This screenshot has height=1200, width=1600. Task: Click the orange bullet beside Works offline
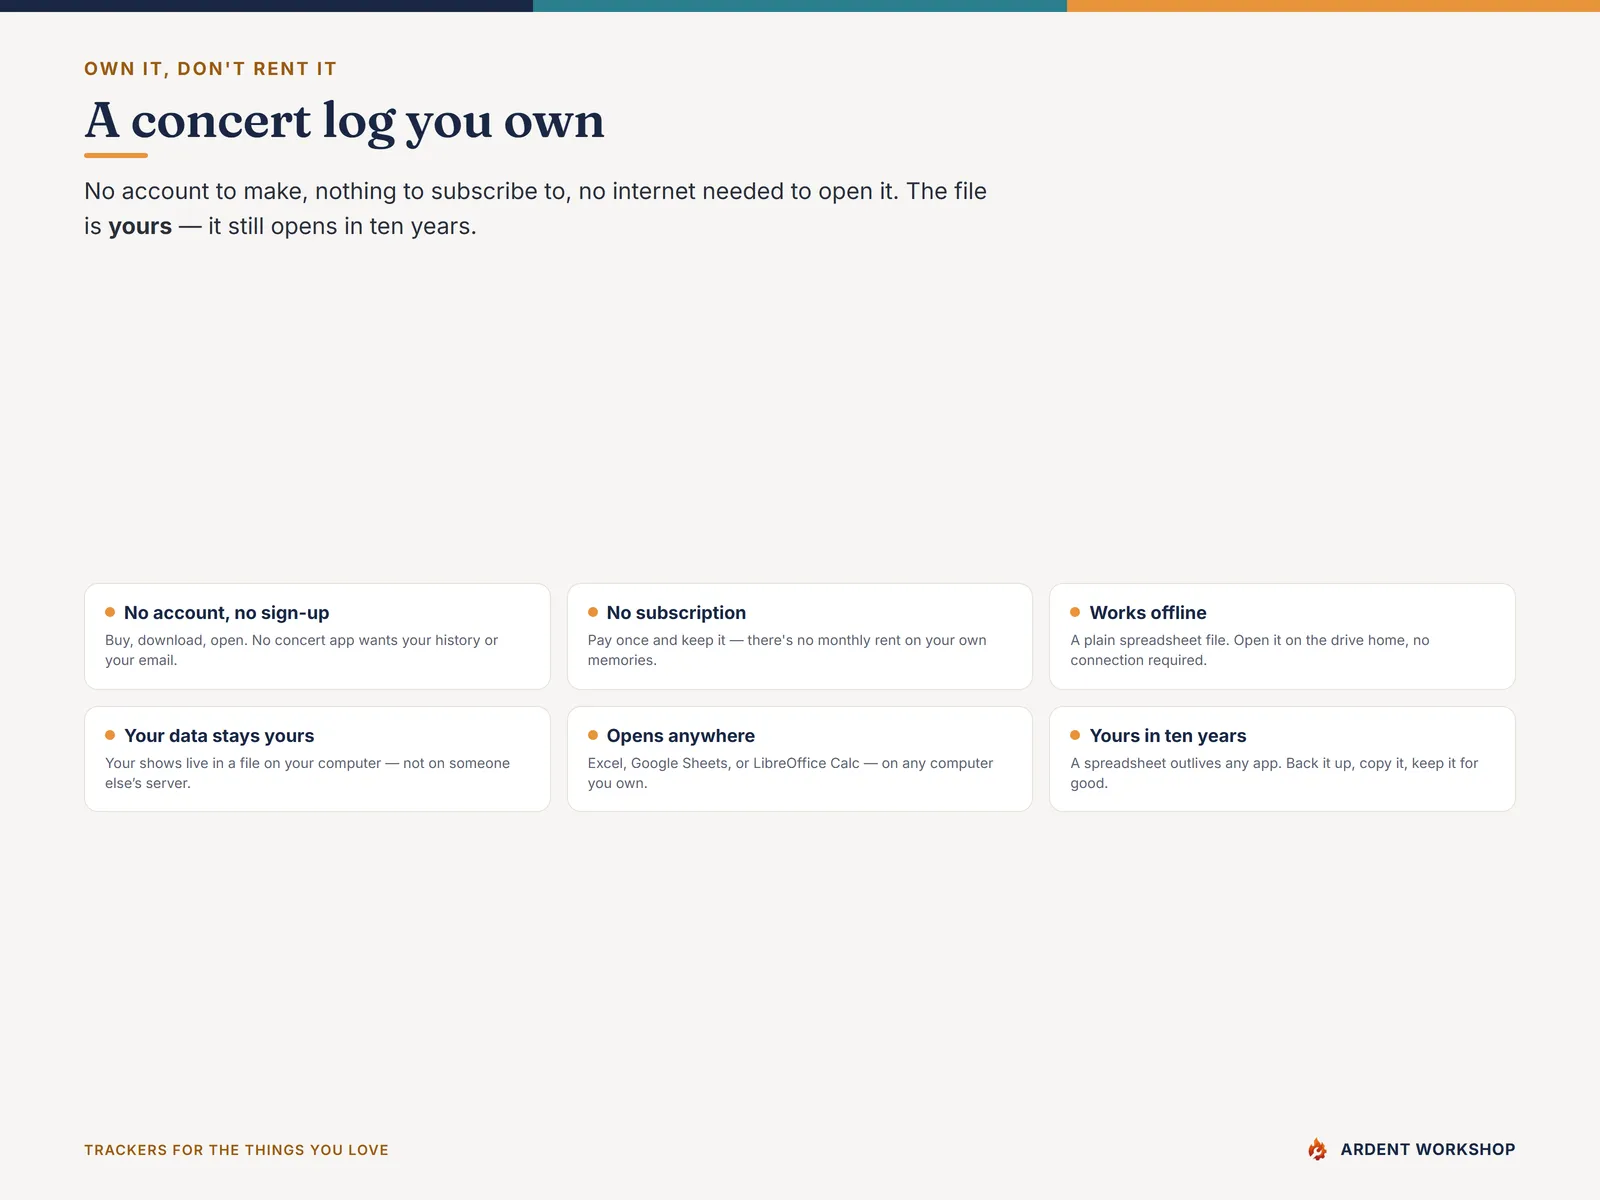(x=1075, y=612)
